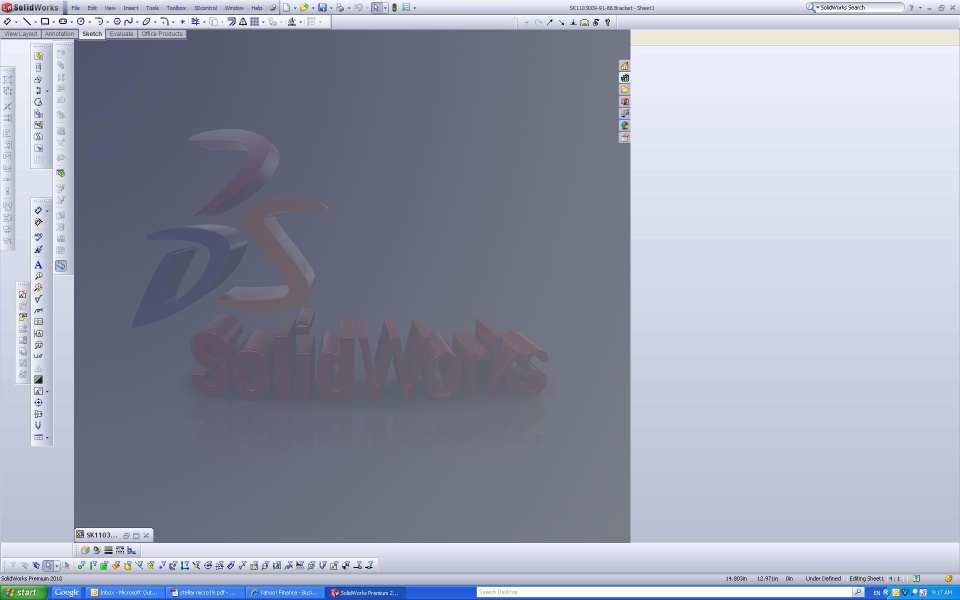Click the Center Mark annotation icon

click(38, 402)
